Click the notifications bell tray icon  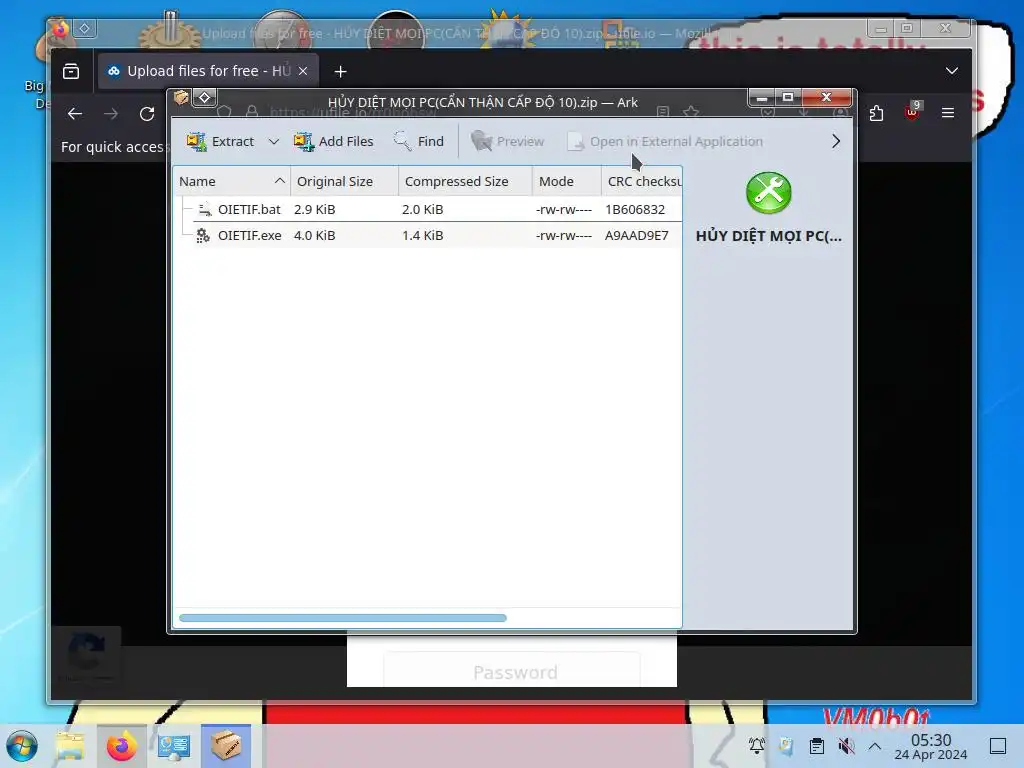[757, 745]
